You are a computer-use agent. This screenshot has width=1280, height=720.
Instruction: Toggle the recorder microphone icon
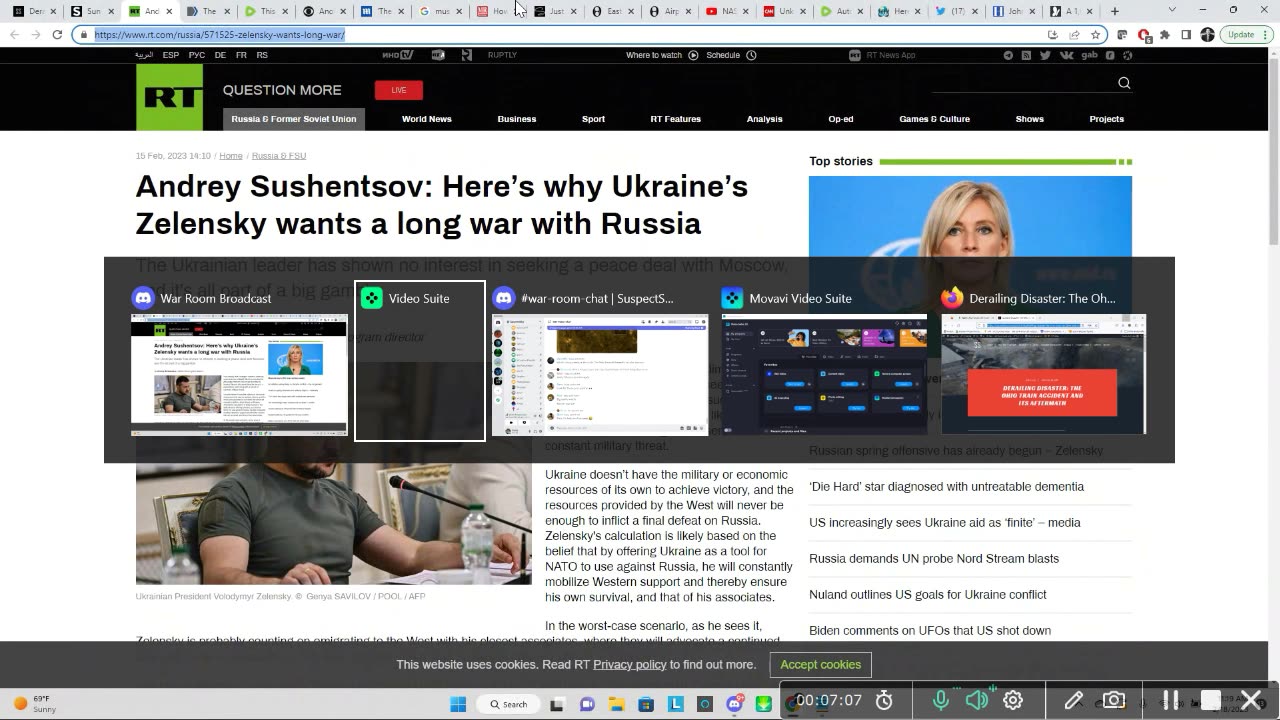940,701
